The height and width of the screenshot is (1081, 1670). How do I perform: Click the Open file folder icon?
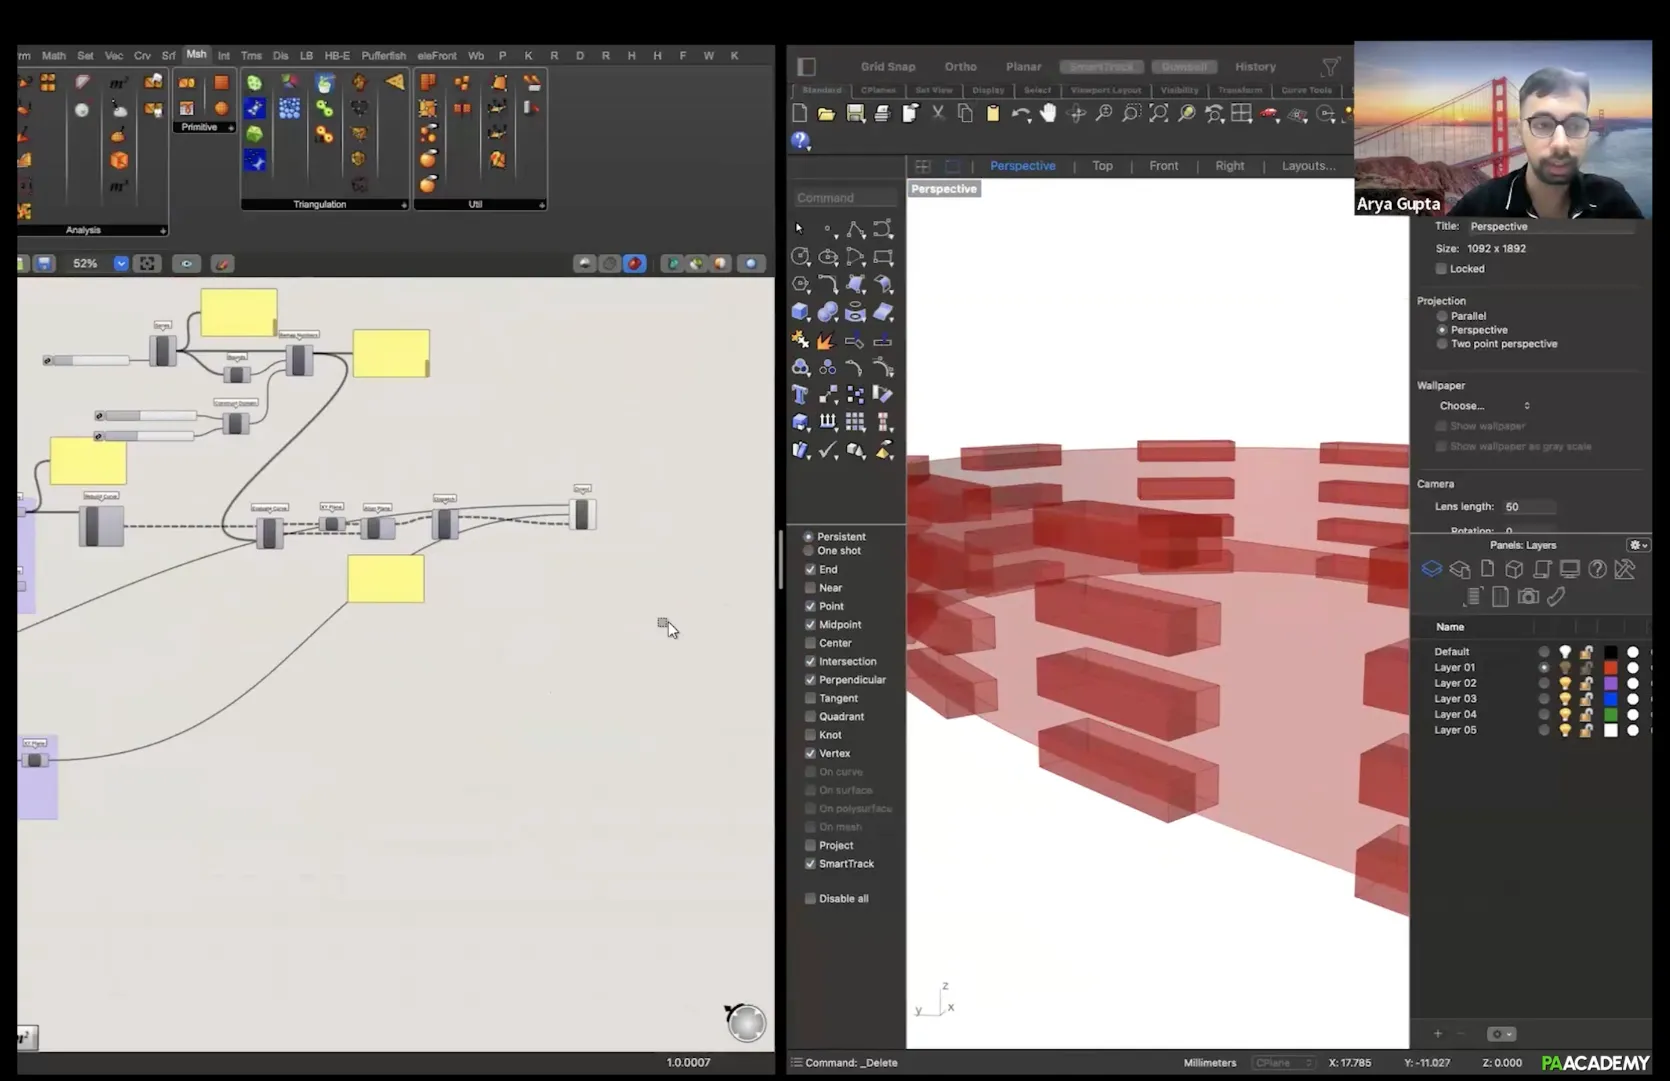point(826,114)
